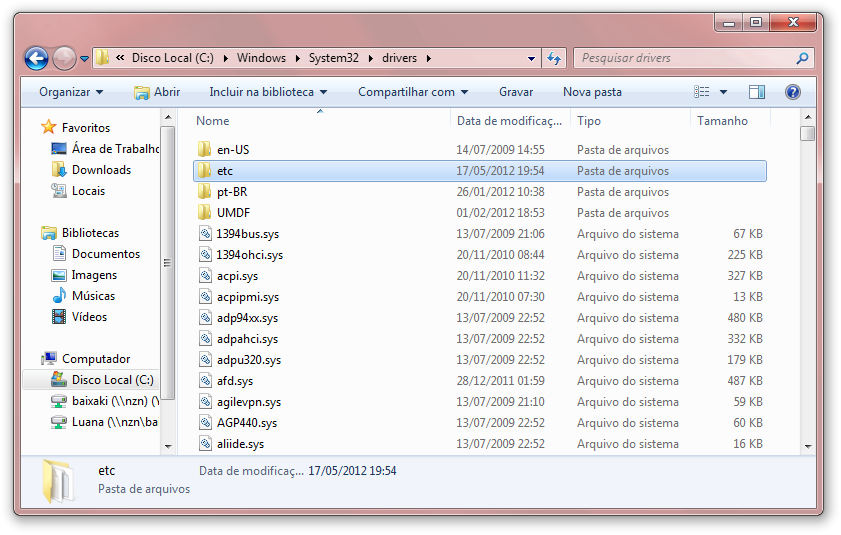Create a folder with 'Nova pasta'
This screenshot has width=841, height=535.
point(592,92)
